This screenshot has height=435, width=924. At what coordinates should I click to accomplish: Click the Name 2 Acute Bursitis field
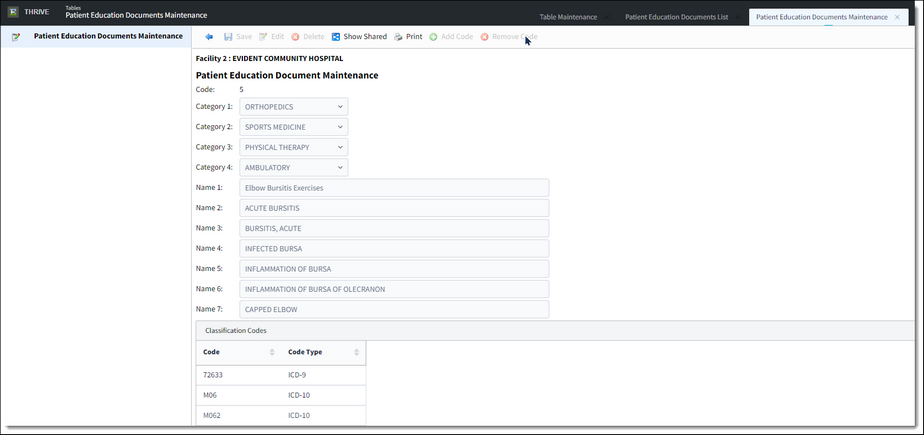click(x=394, y=208)
